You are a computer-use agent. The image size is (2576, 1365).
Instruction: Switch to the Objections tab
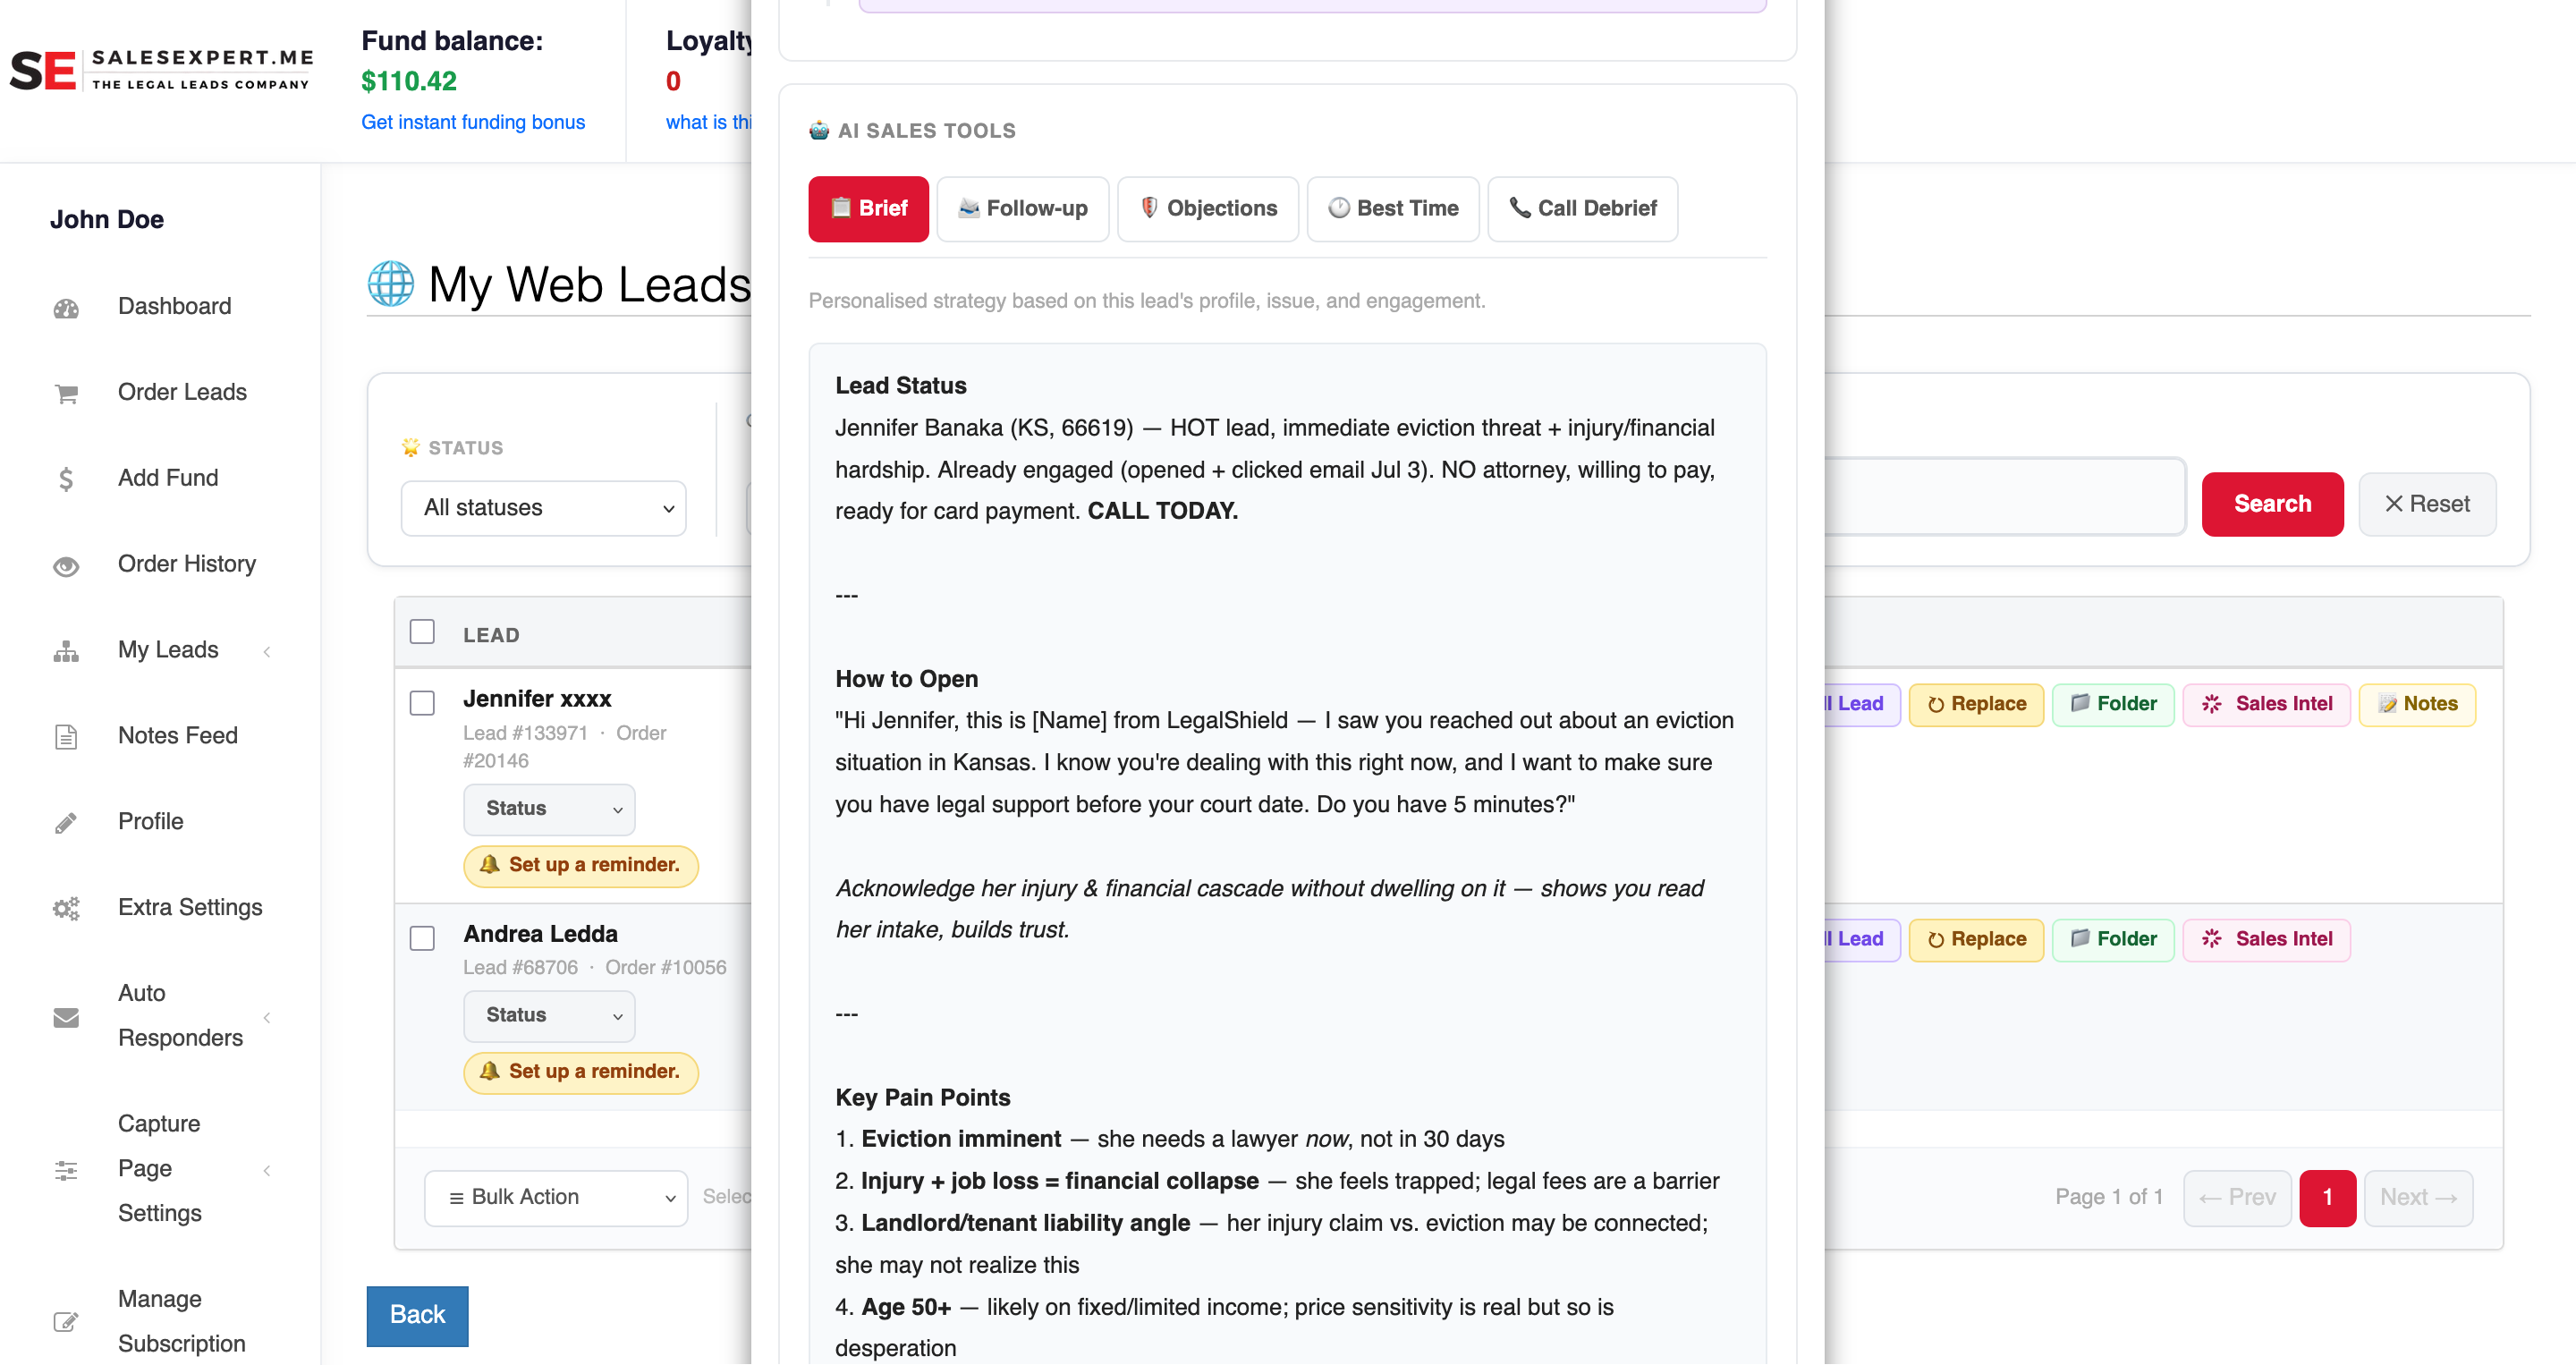[1207, 209]
